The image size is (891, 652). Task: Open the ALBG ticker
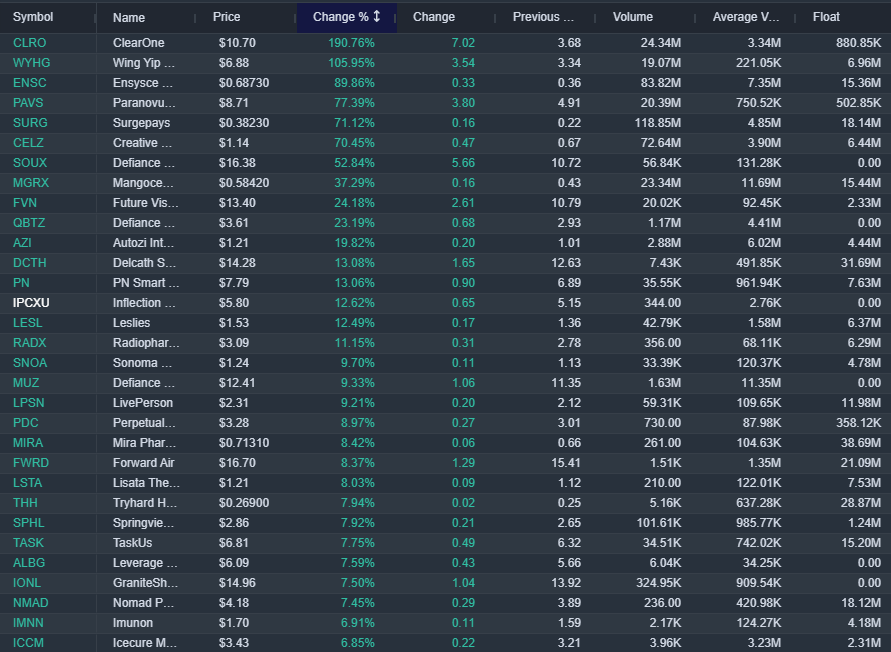pyautogui.click(x=29, y=563)
